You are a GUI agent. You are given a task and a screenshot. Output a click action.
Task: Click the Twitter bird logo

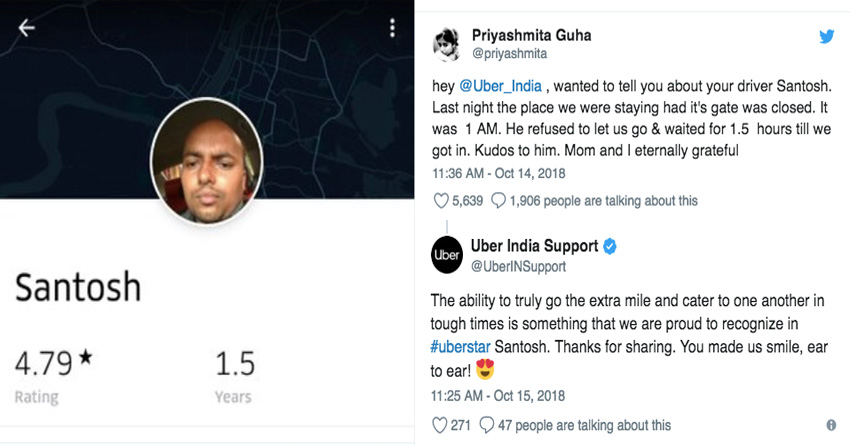pyautogui.click(x=826, y=36)
